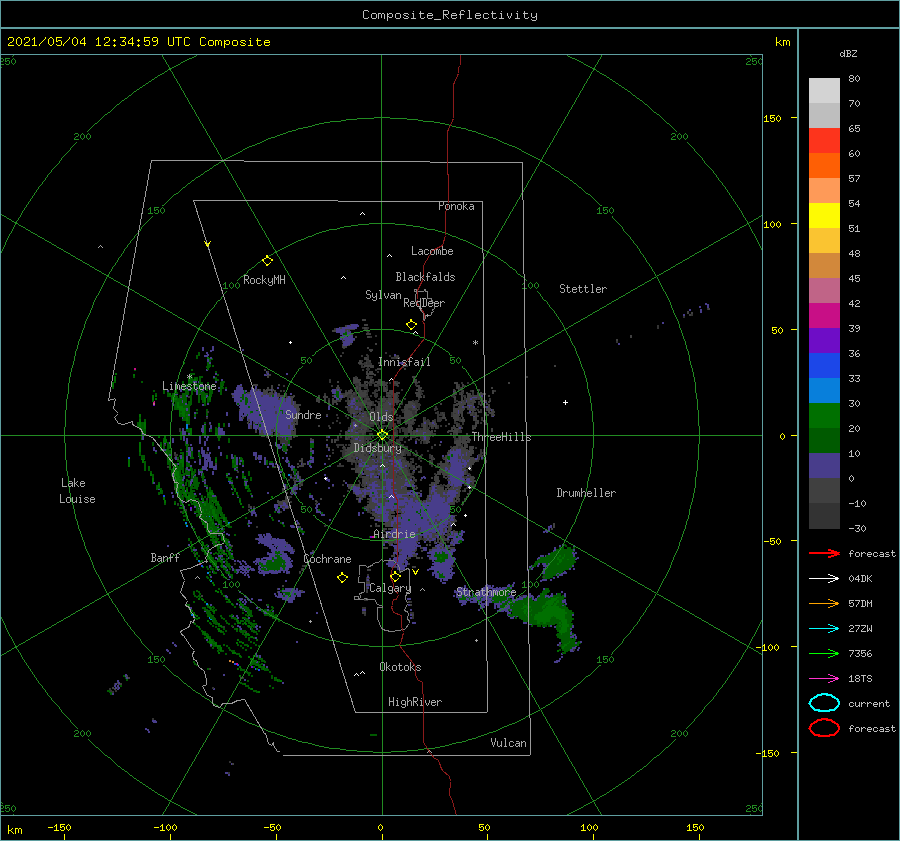Click the Lake Louise label
Viewport: 900px width, 841px height.
coord(77,491)
